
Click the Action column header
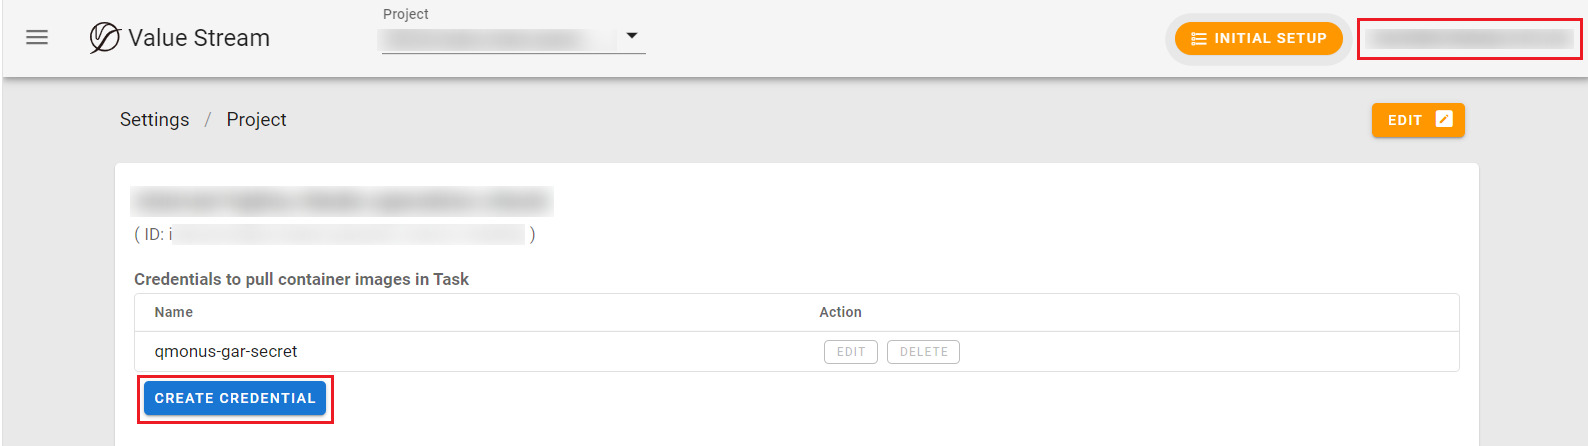click(x=840, y=312)
